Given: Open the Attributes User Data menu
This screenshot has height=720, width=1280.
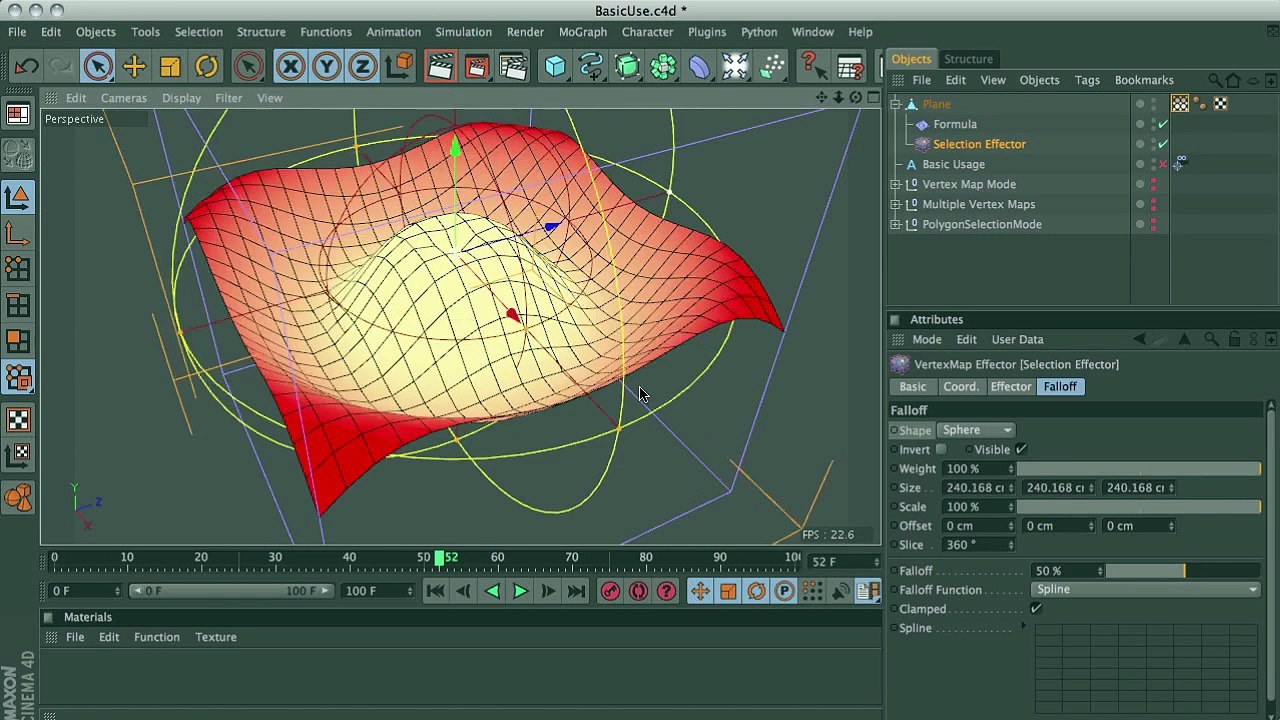Looking at the screenshot, I should click(1017, 340).
